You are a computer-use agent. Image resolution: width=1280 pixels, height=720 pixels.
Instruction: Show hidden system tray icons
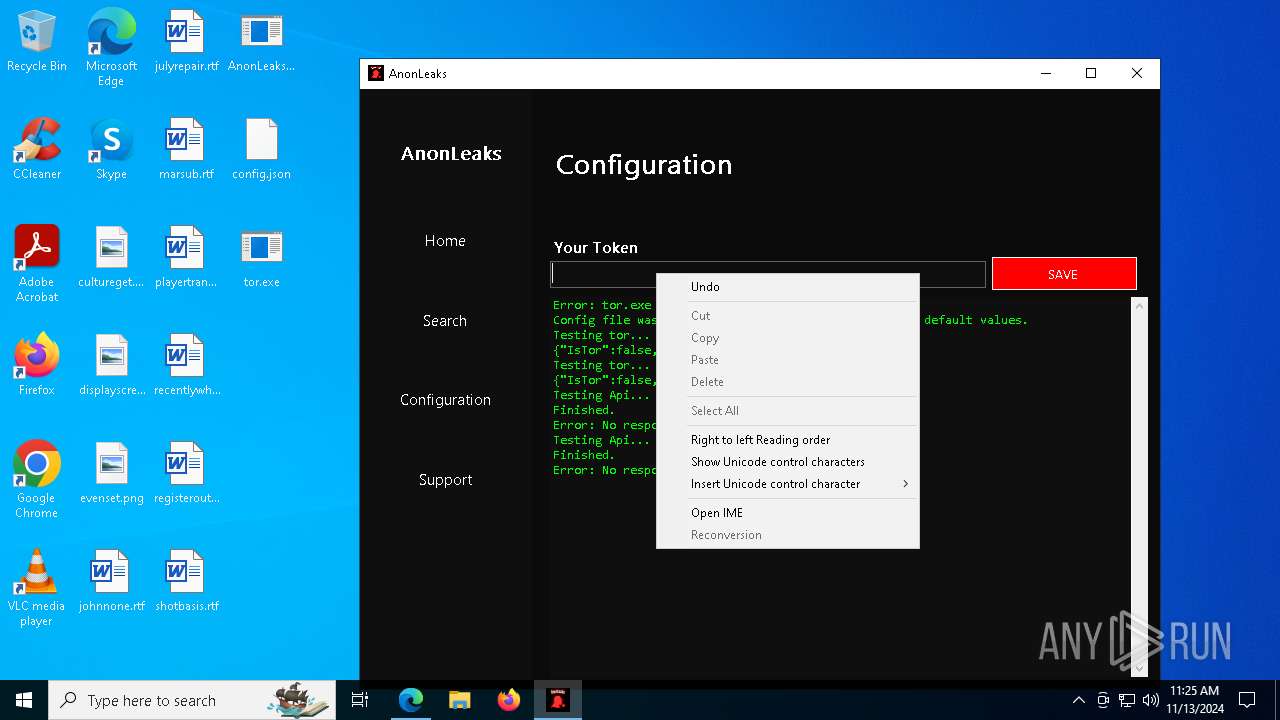(x=1078, y=700)
